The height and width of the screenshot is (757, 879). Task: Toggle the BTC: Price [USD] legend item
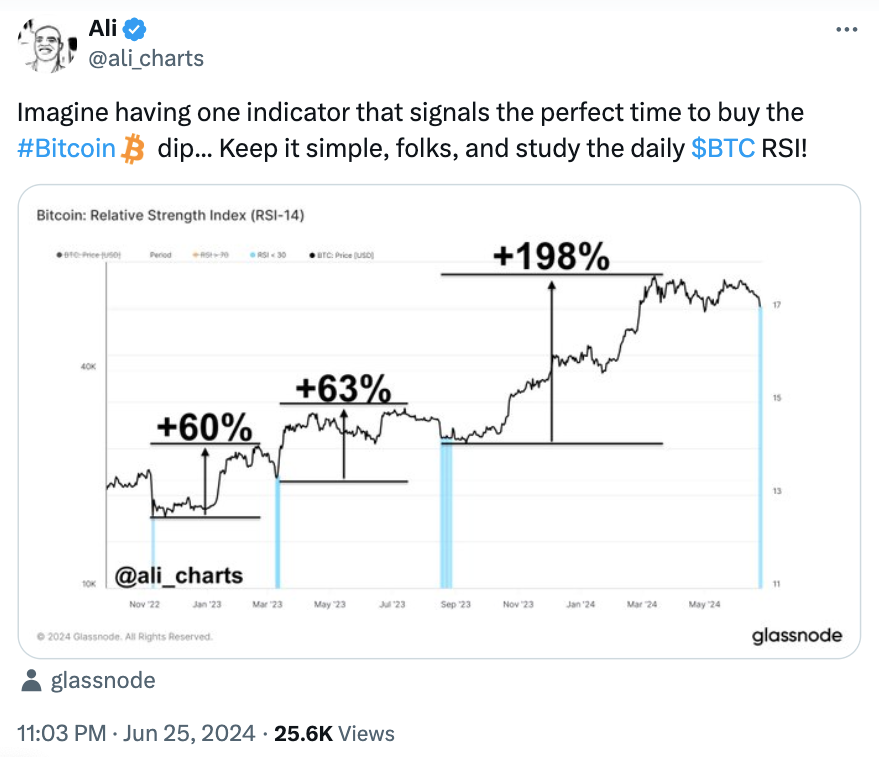pyautogui.click(x=342, y=255)
